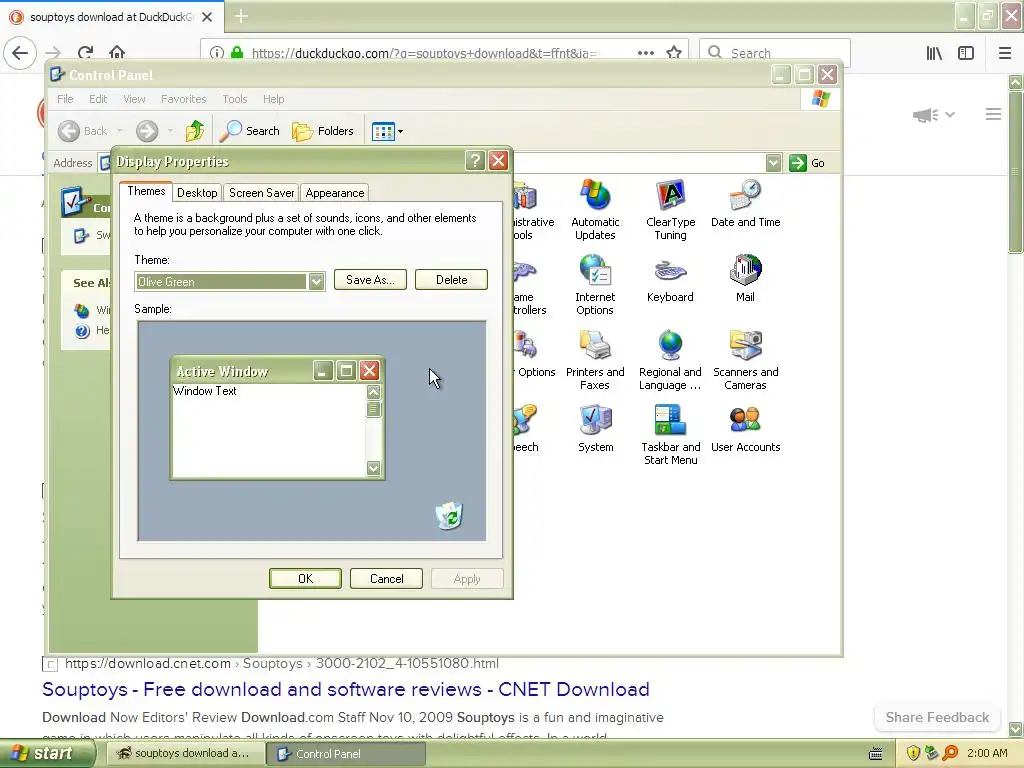Click the Firefox Search input field
1024x768 pixels.
click(x=775, y=53)
